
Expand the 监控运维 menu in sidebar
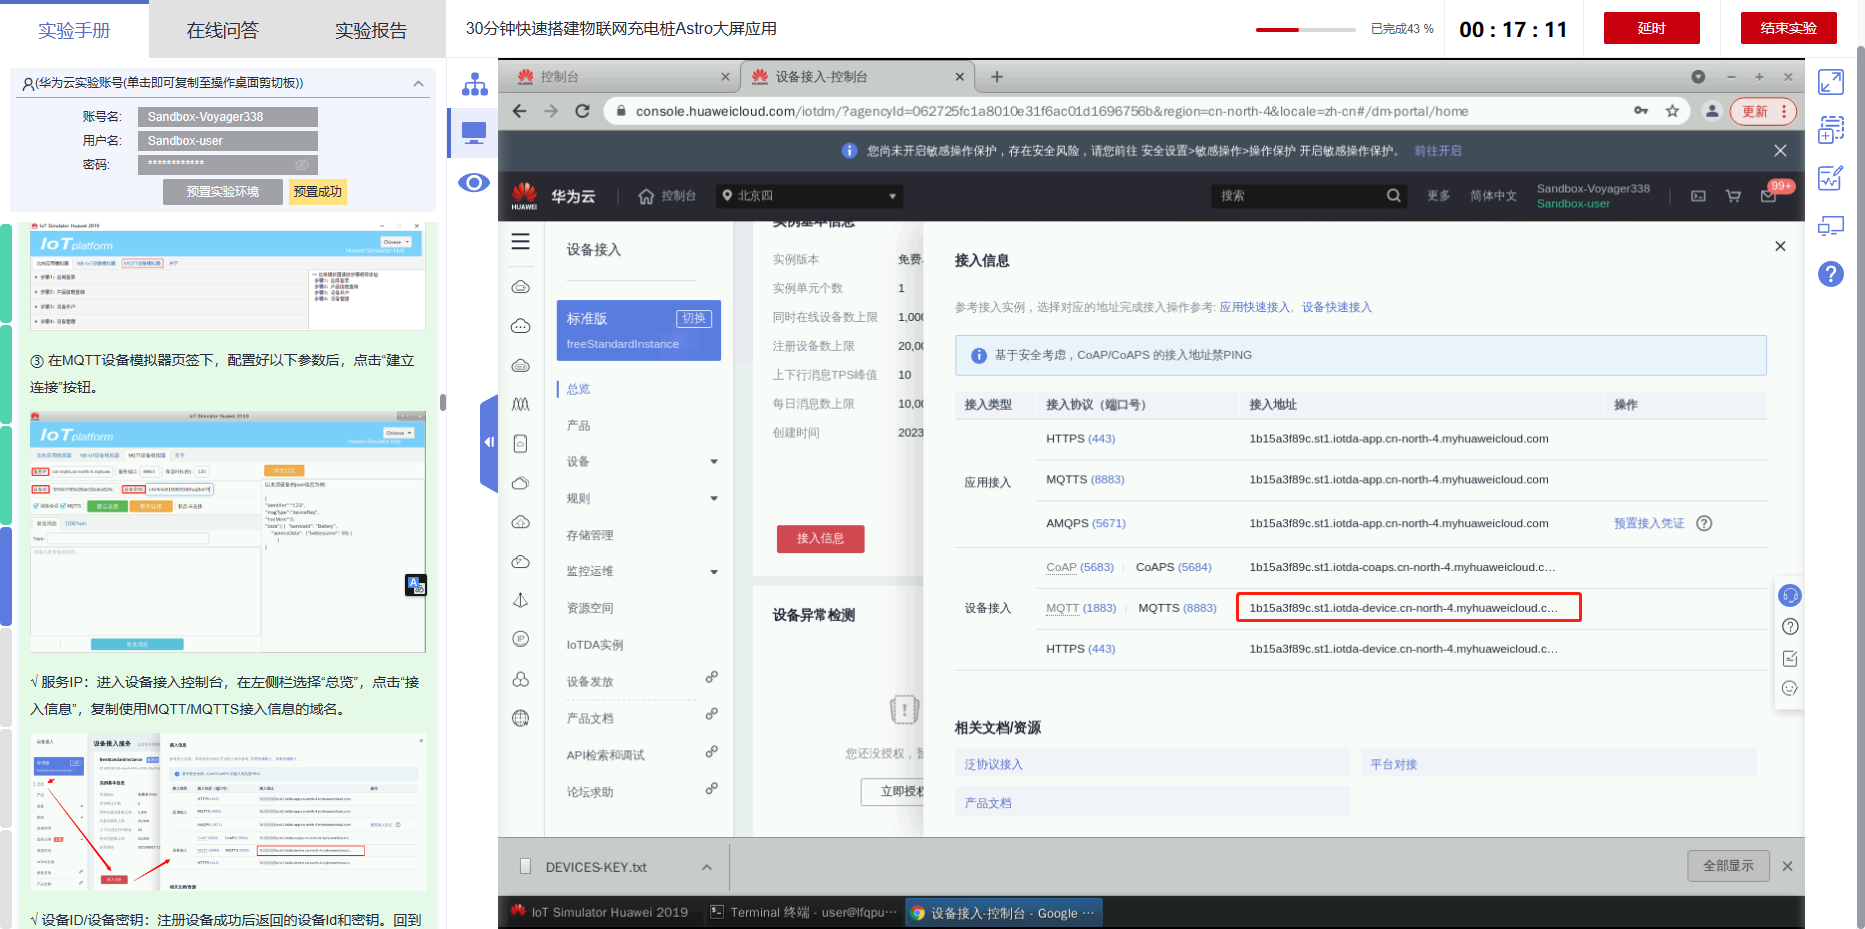point(714,572)
